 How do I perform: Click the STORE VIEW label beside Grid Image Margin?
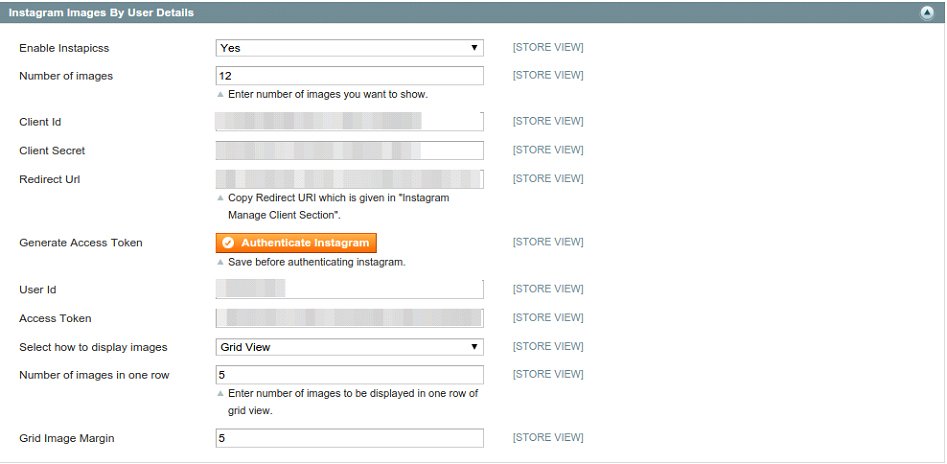548,437
